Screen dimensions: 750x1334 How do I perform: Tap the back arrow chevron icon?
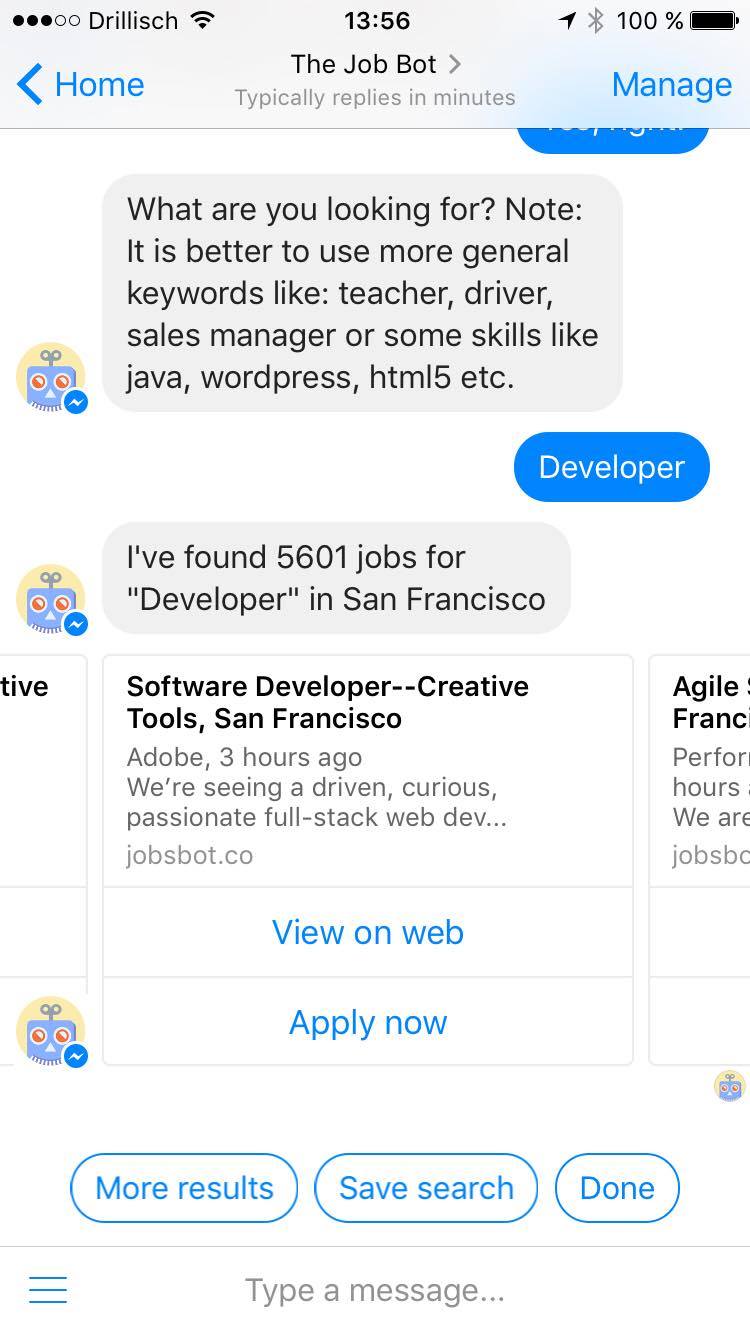click(x=30, y=84)
